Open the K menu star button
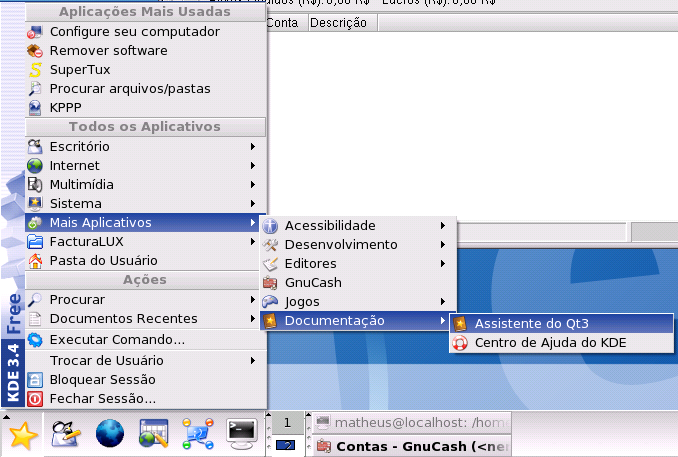The image size is (678, 457). click(x=22, y=435)
